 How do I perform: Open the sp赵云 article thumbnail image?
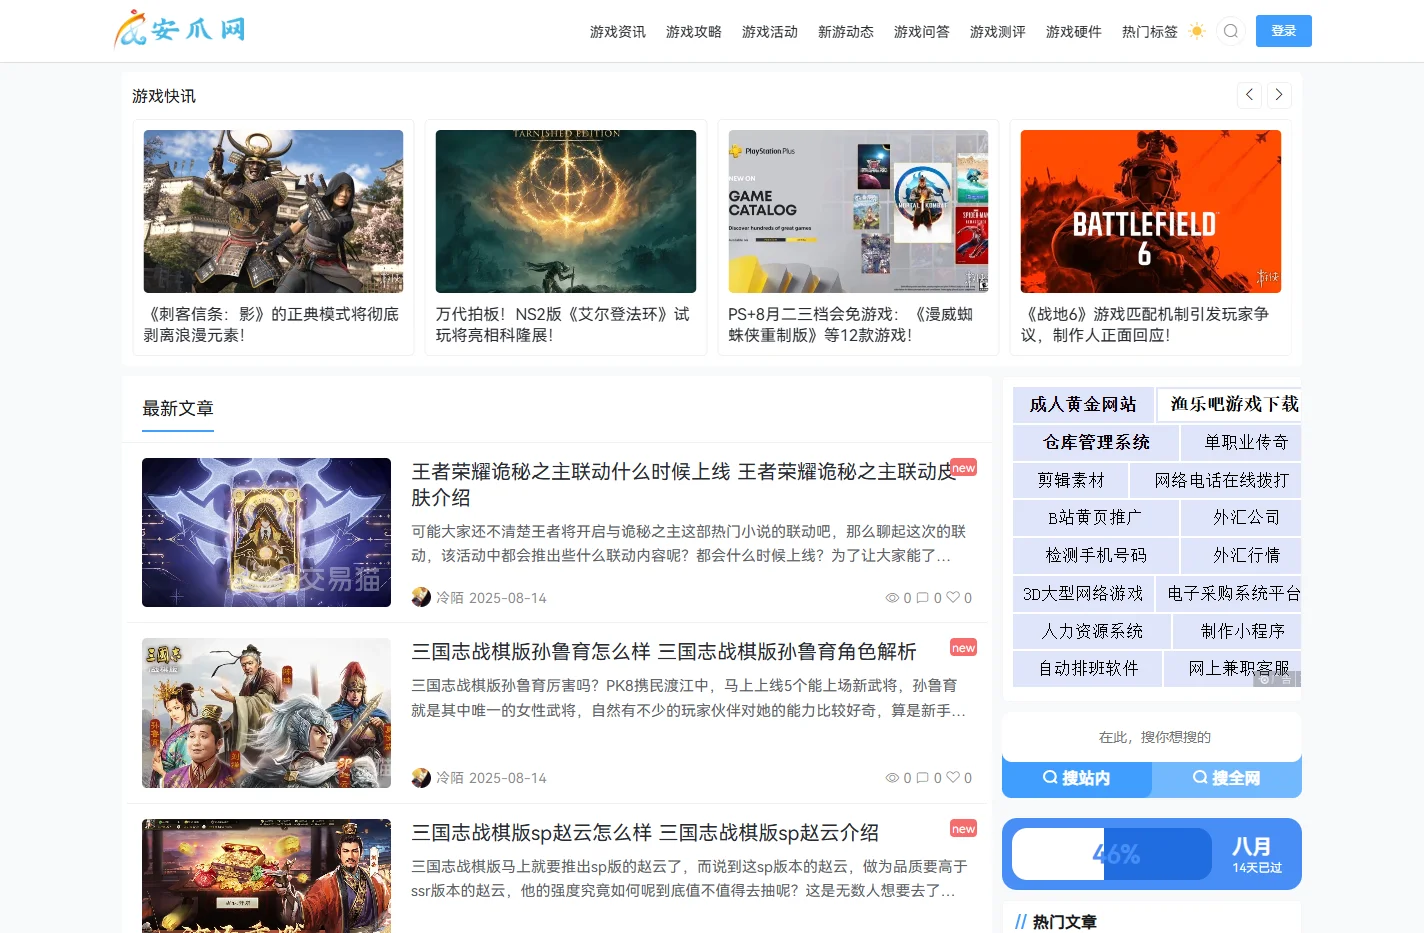click(x=266, y=876)
